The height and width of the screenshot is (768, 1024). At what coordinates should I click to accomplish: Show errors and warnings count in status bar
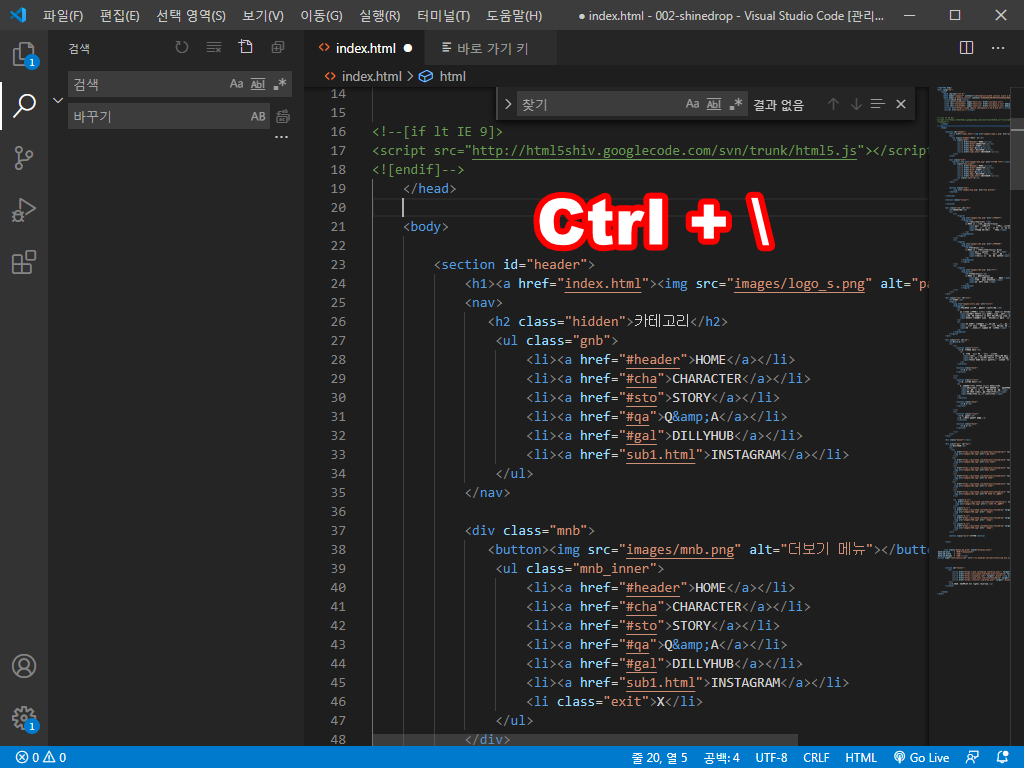click(x=40, y=758)
